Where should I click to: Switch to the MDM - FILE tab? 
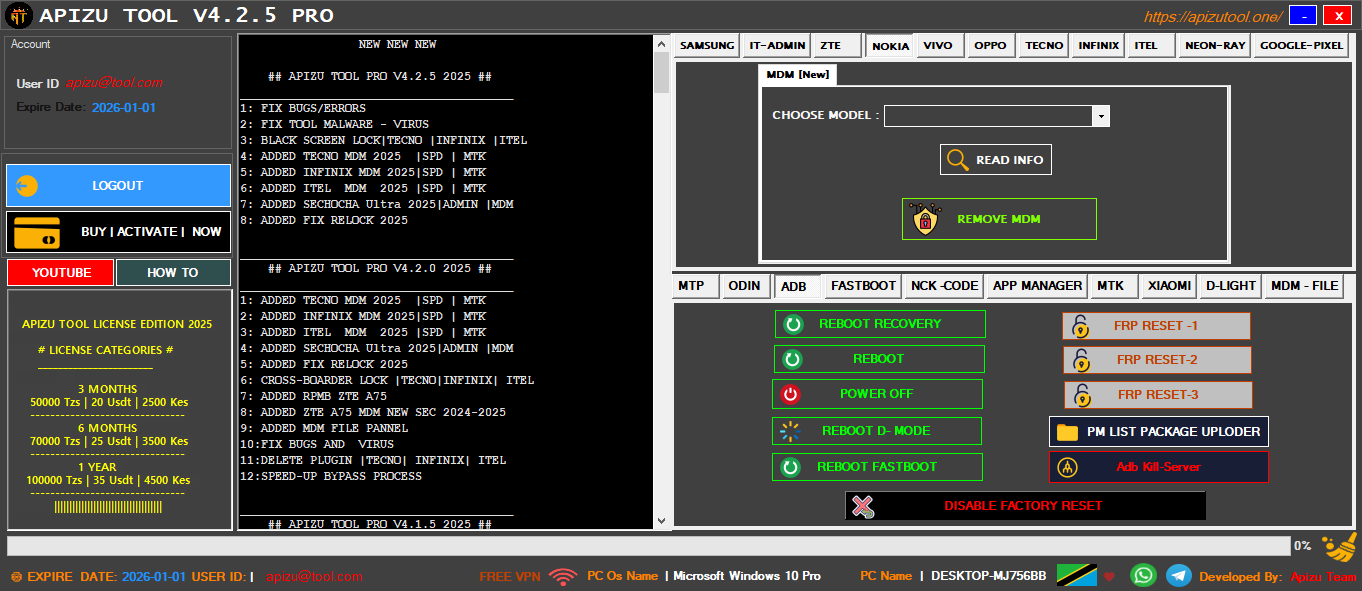(x=1304, y=286)
